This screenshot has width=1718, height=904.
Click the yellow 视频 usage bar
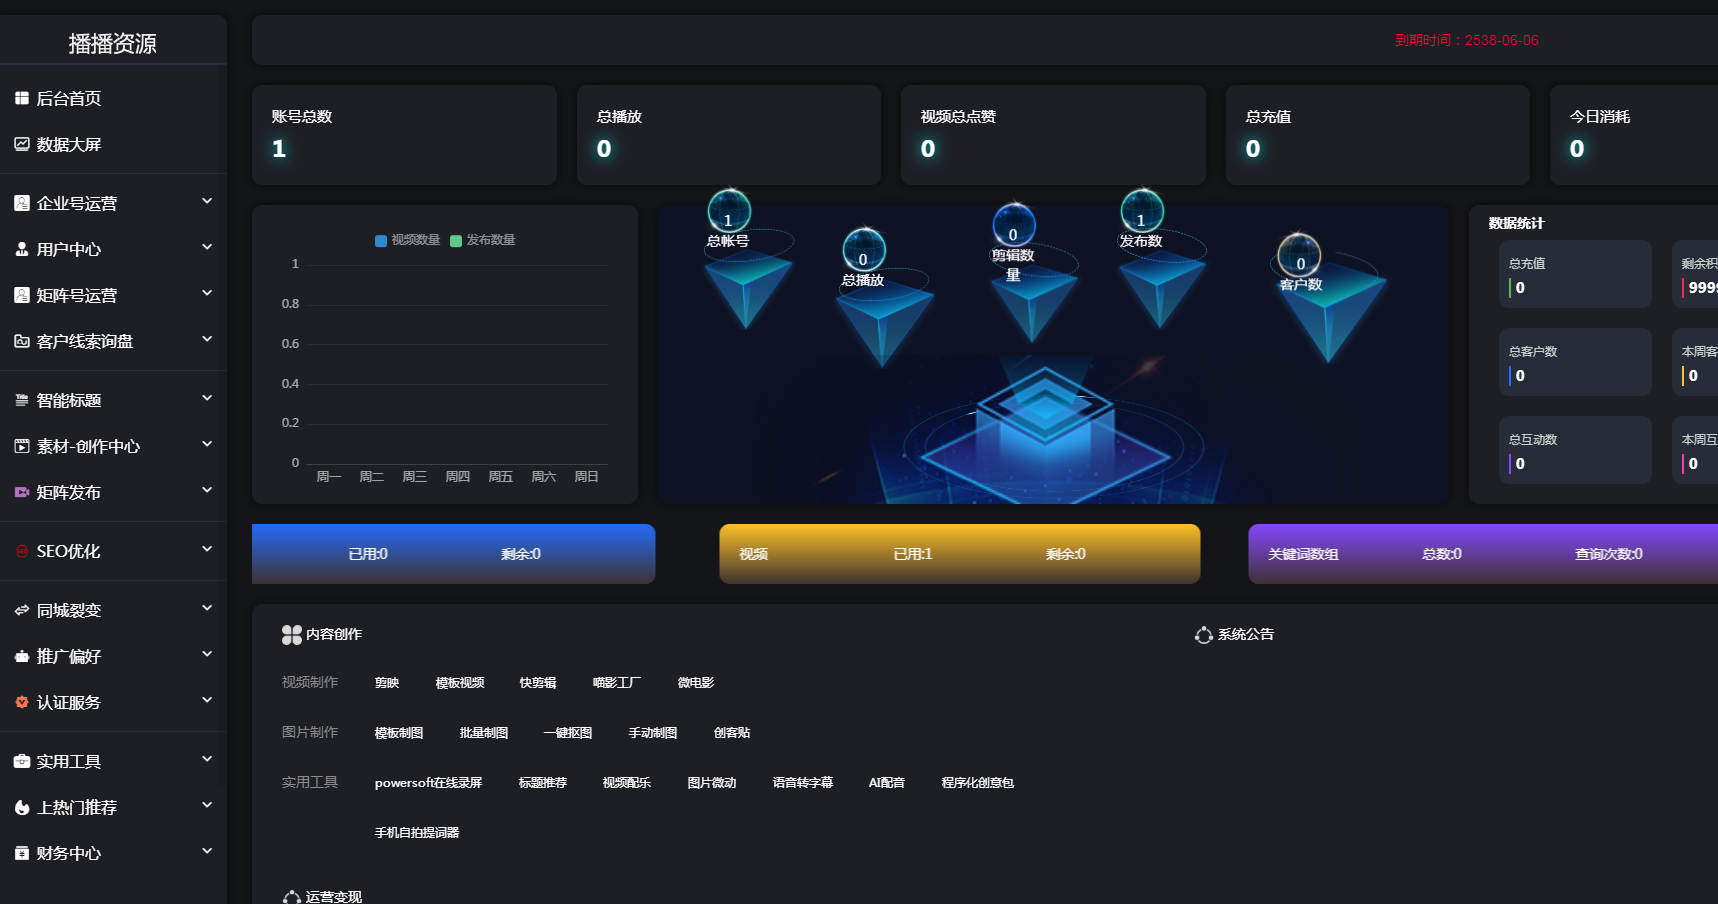[960, 554]
